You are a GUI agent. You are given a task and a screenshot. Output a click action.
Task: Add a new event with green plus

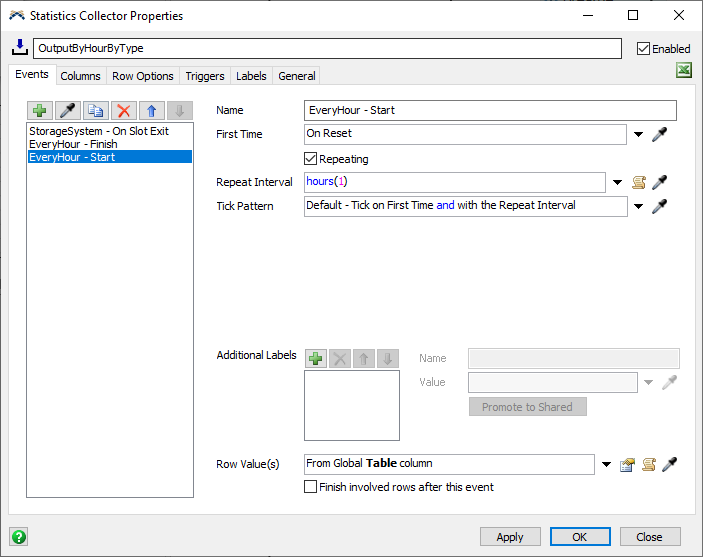coord(40,110)
